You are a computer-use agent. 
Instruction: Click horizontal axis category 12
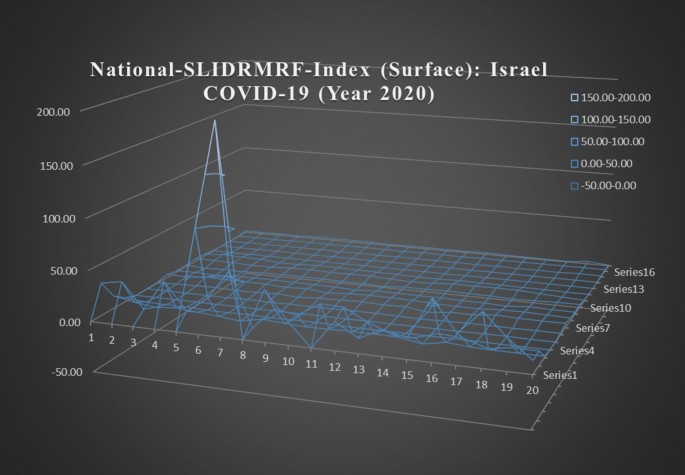[x=335, y=367]
